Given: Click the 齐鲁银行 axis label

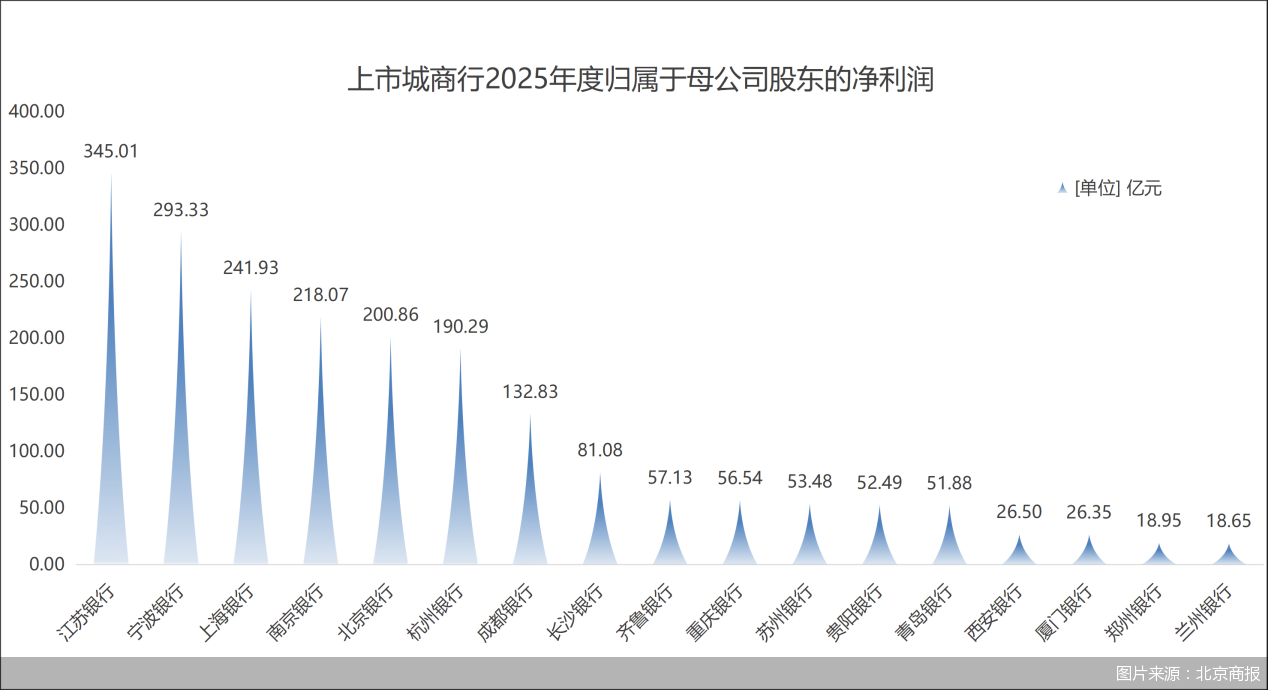Looking at the screenshot, I should click(x=646, y=612).
